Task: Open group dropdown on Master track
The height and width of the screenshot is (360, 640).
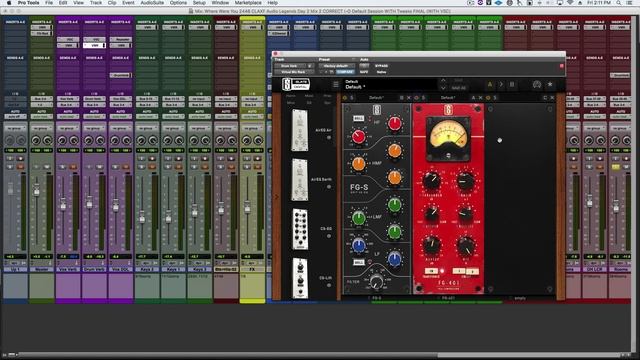Action: pos(42,128)
